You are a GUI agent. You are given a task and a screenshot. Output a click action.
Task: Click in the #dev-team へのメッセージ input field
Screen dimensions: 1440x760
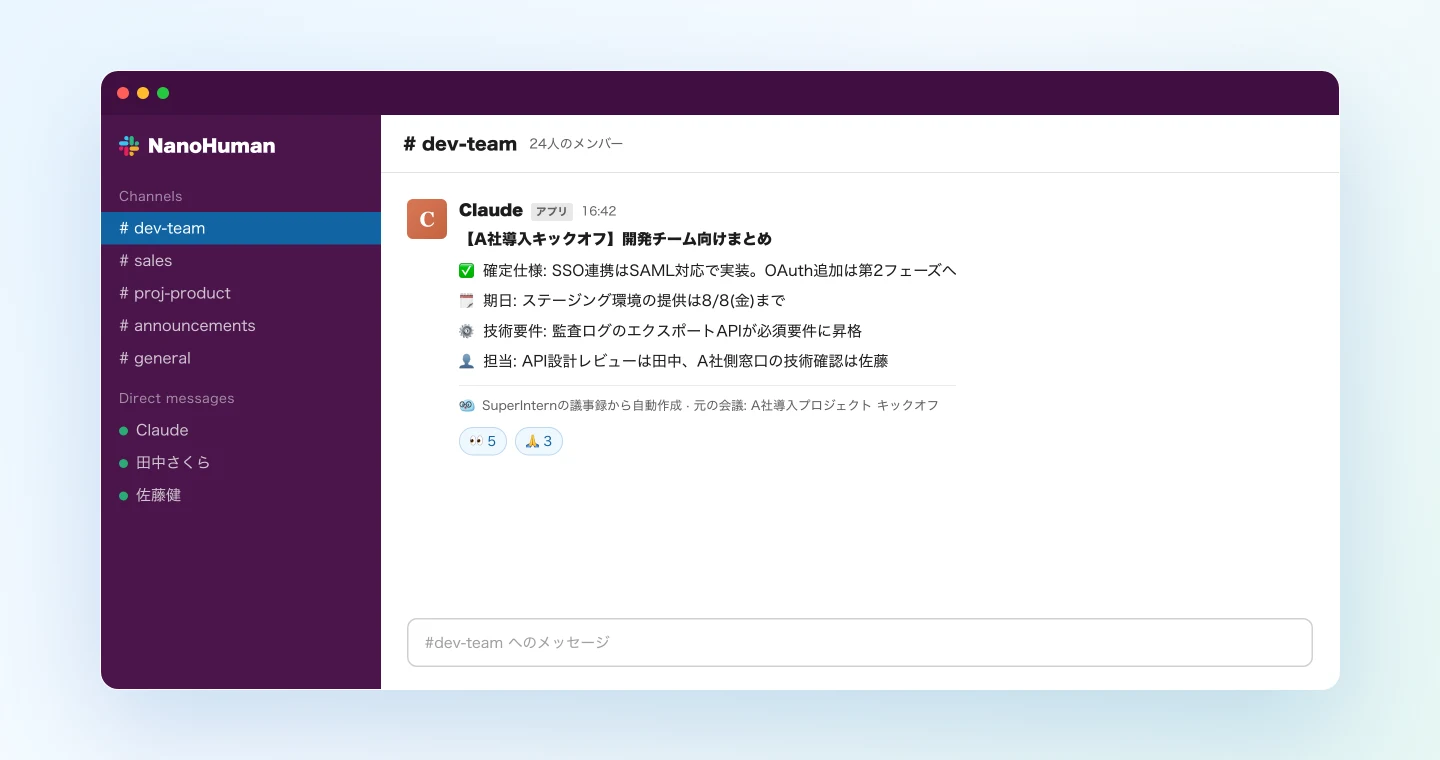coord(860,642)
